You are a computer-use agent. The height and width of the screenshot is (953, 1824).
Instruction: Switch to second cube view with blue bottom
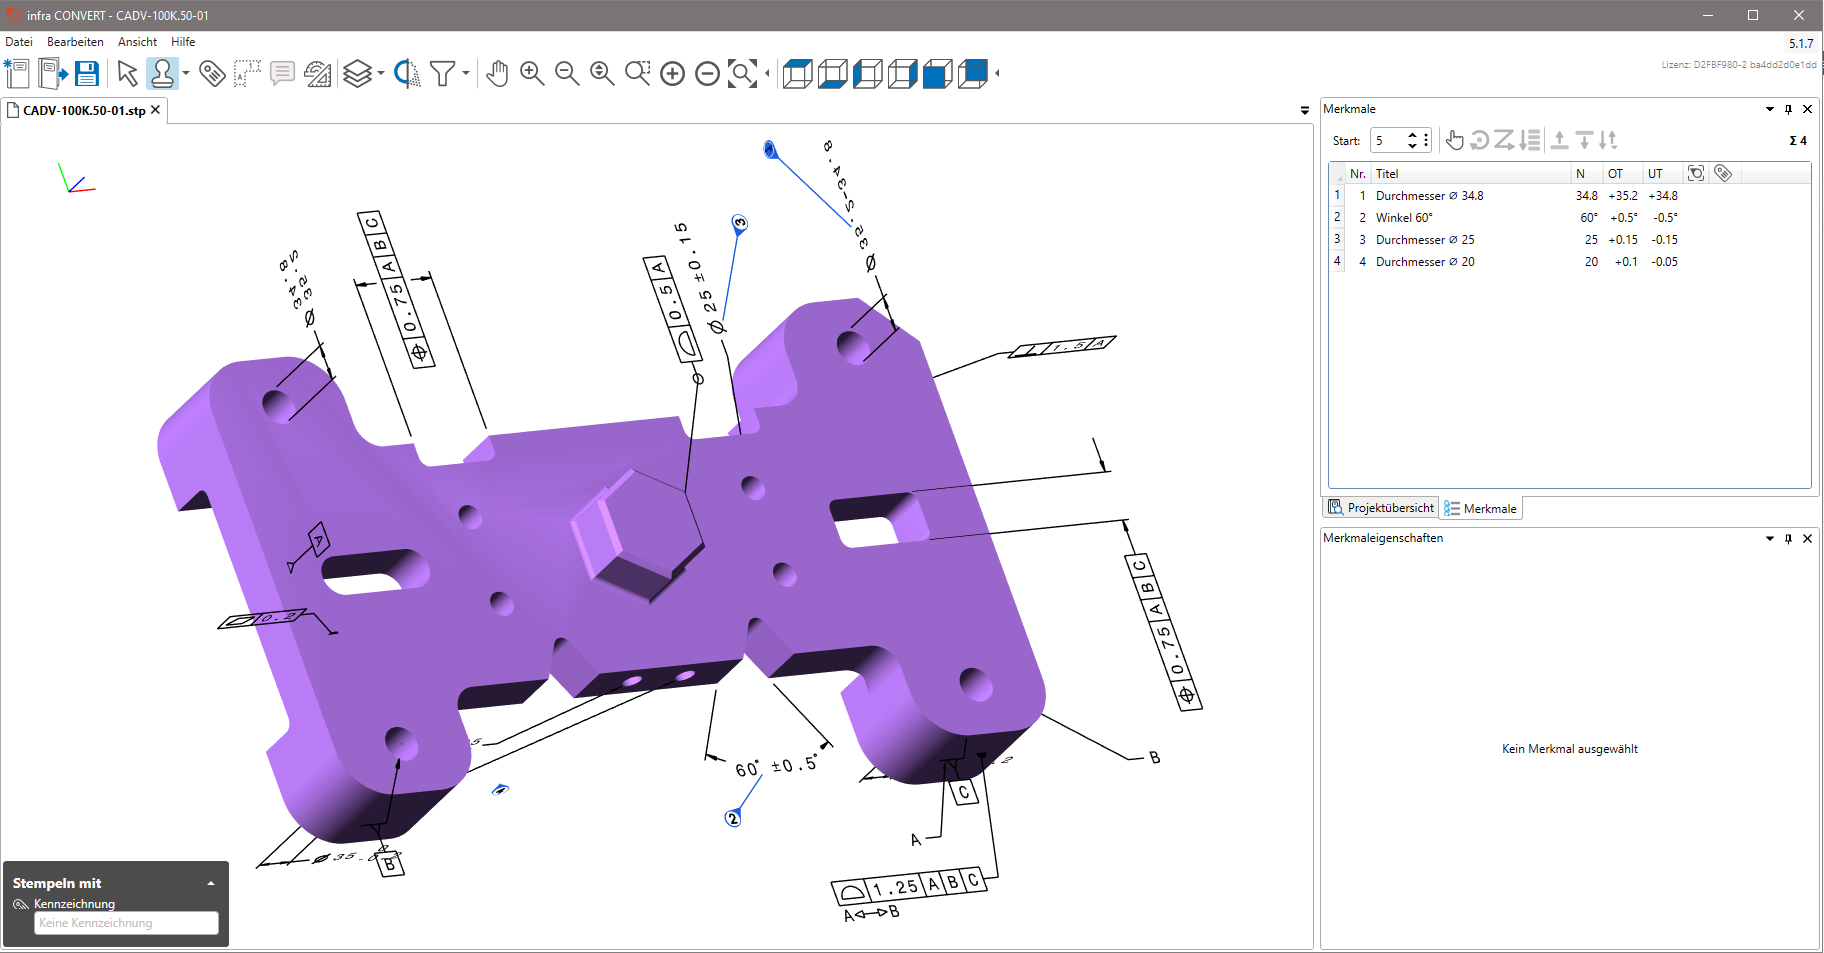tap(832, 73)
